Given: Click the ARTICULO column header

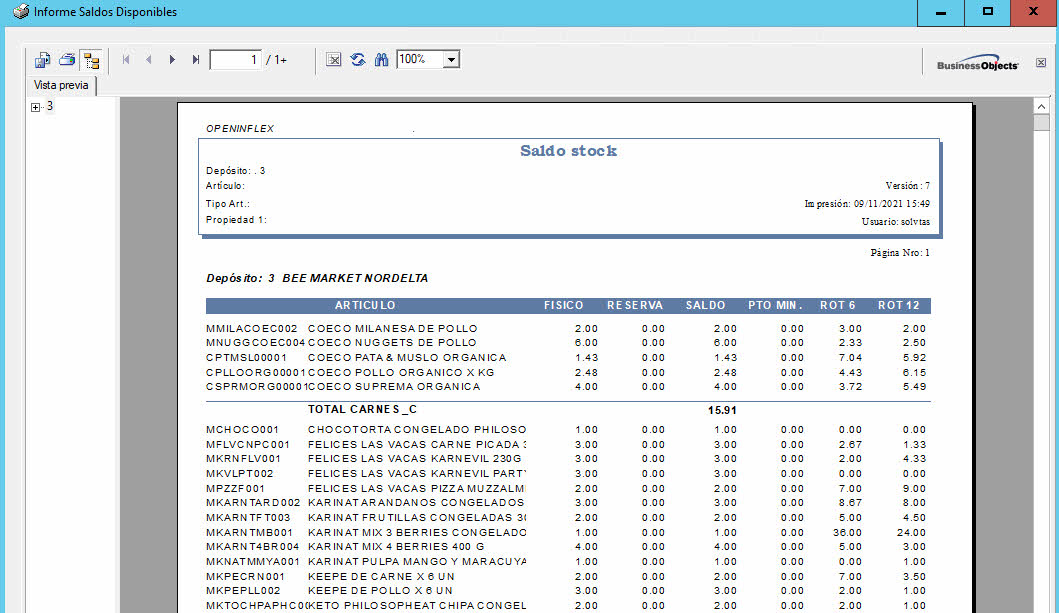Looking at the screenshot, I should [365, 306].
